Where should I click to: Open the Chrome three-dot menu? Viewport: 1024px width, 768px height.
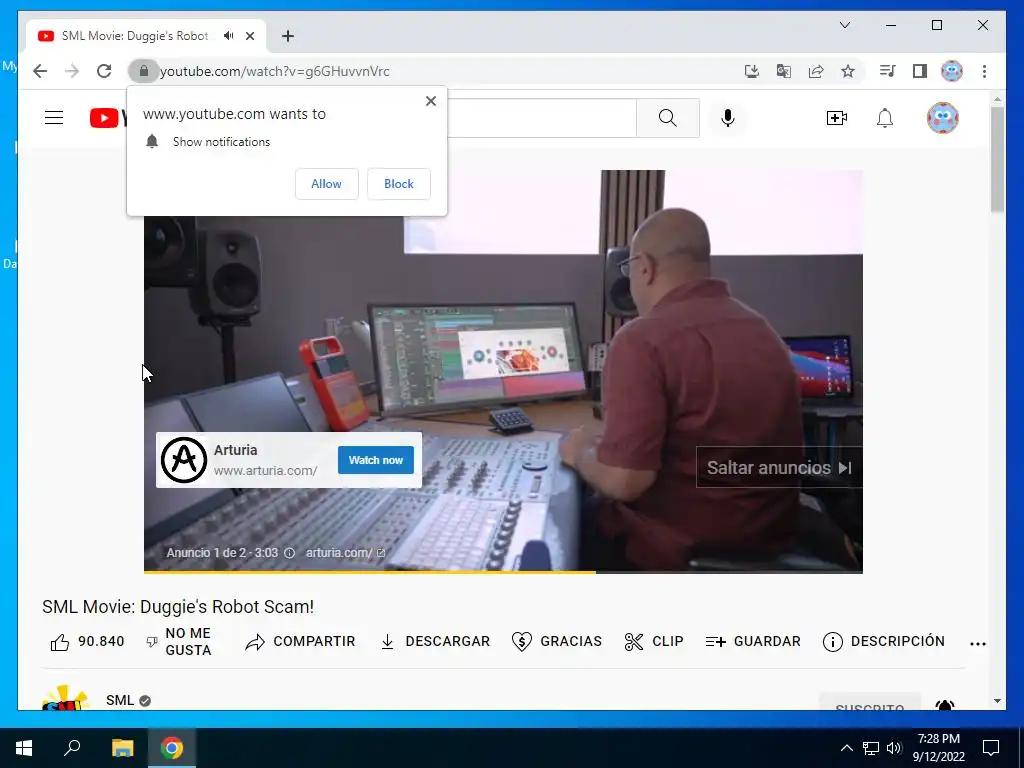coord(984,71)
